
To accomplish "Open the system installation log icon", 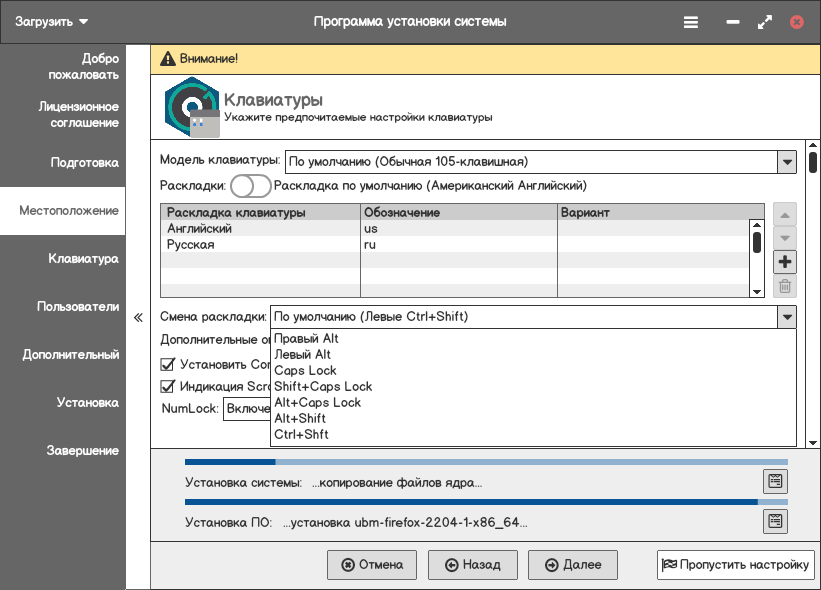I will (774, 481).
